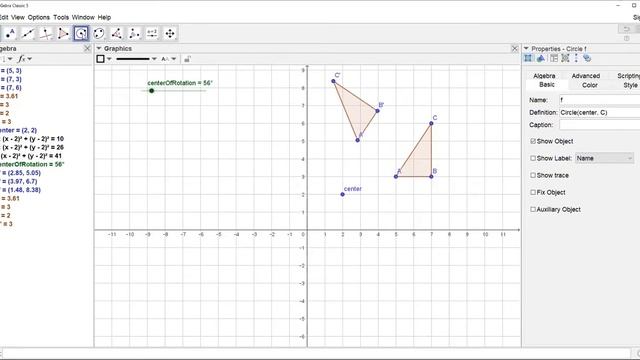640x360 pixels.
Task: Click the Name input field
Action: click(x=599, y=100)
